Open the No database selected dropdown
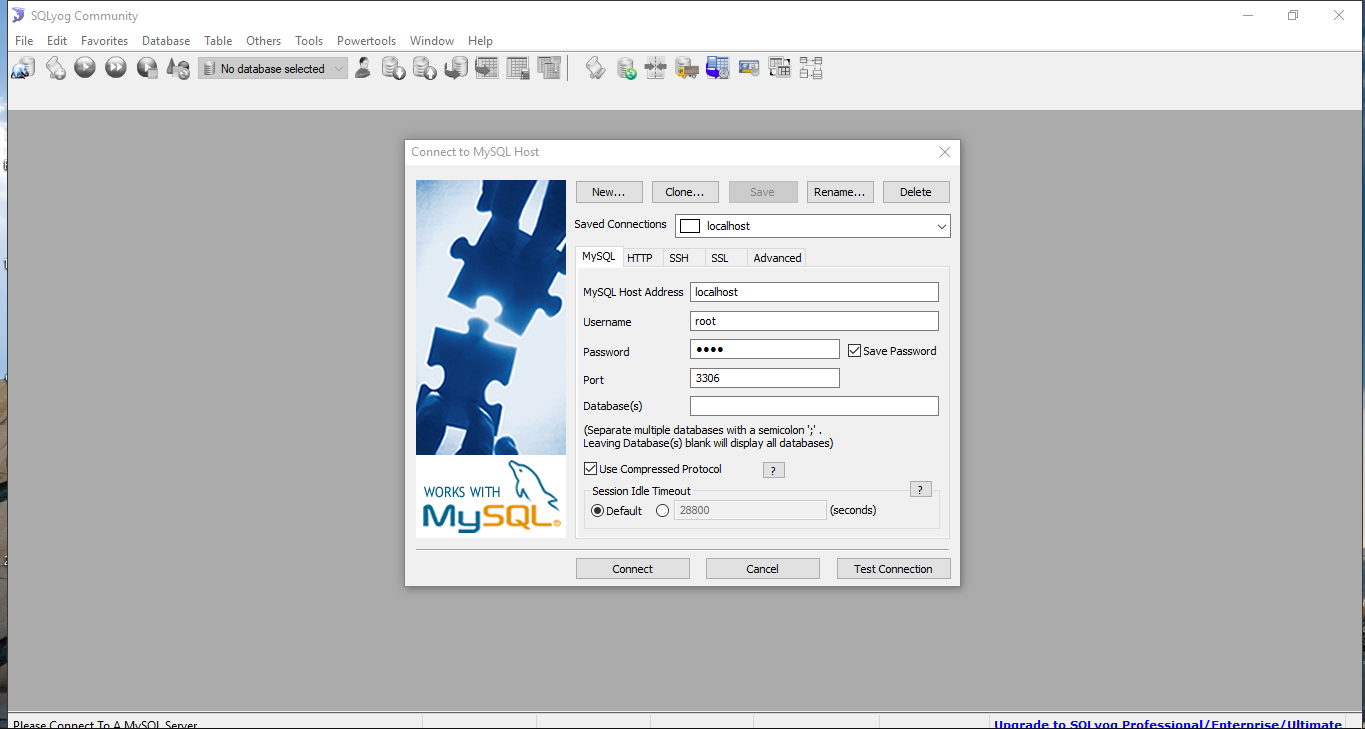1365x729 pixels. pyautogui.click(x=273, y=68)
